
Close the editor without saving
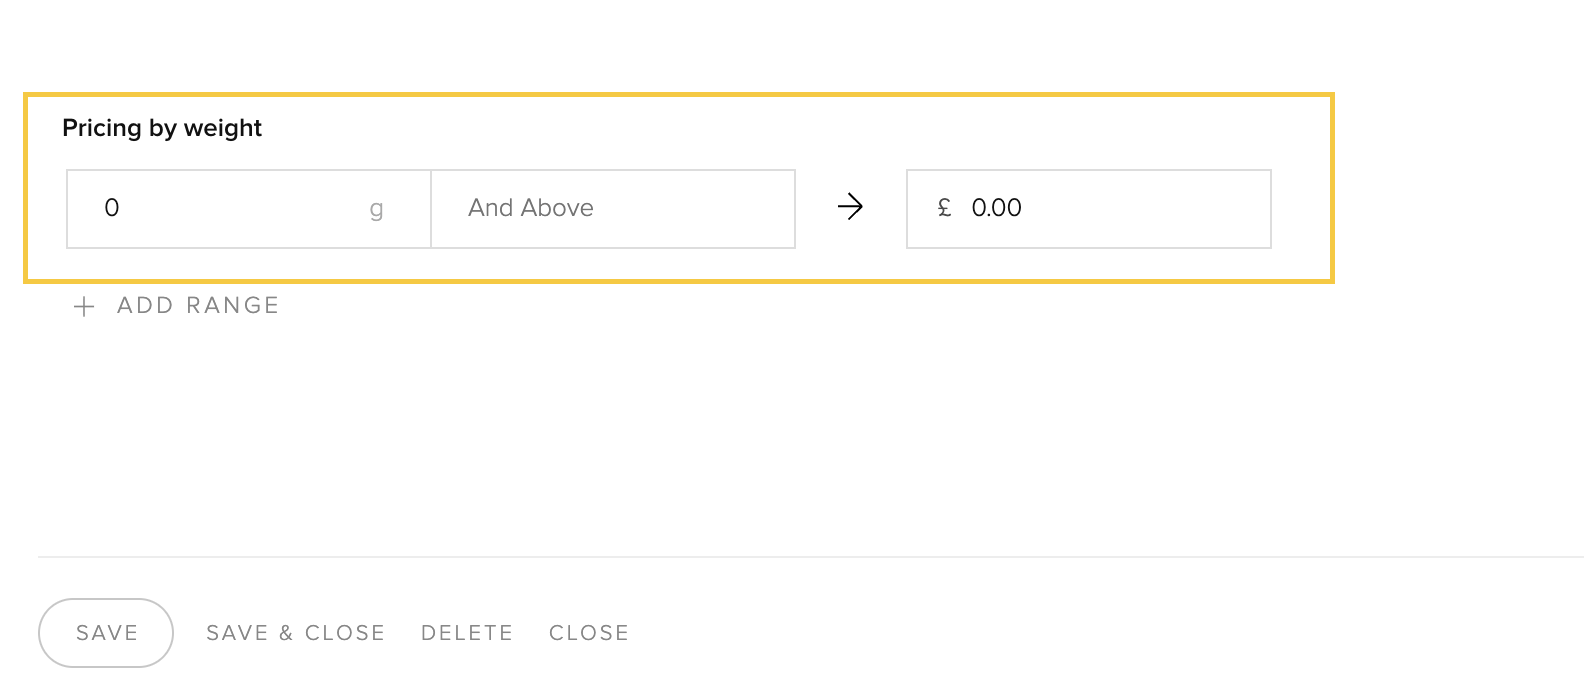coord(589,633)
